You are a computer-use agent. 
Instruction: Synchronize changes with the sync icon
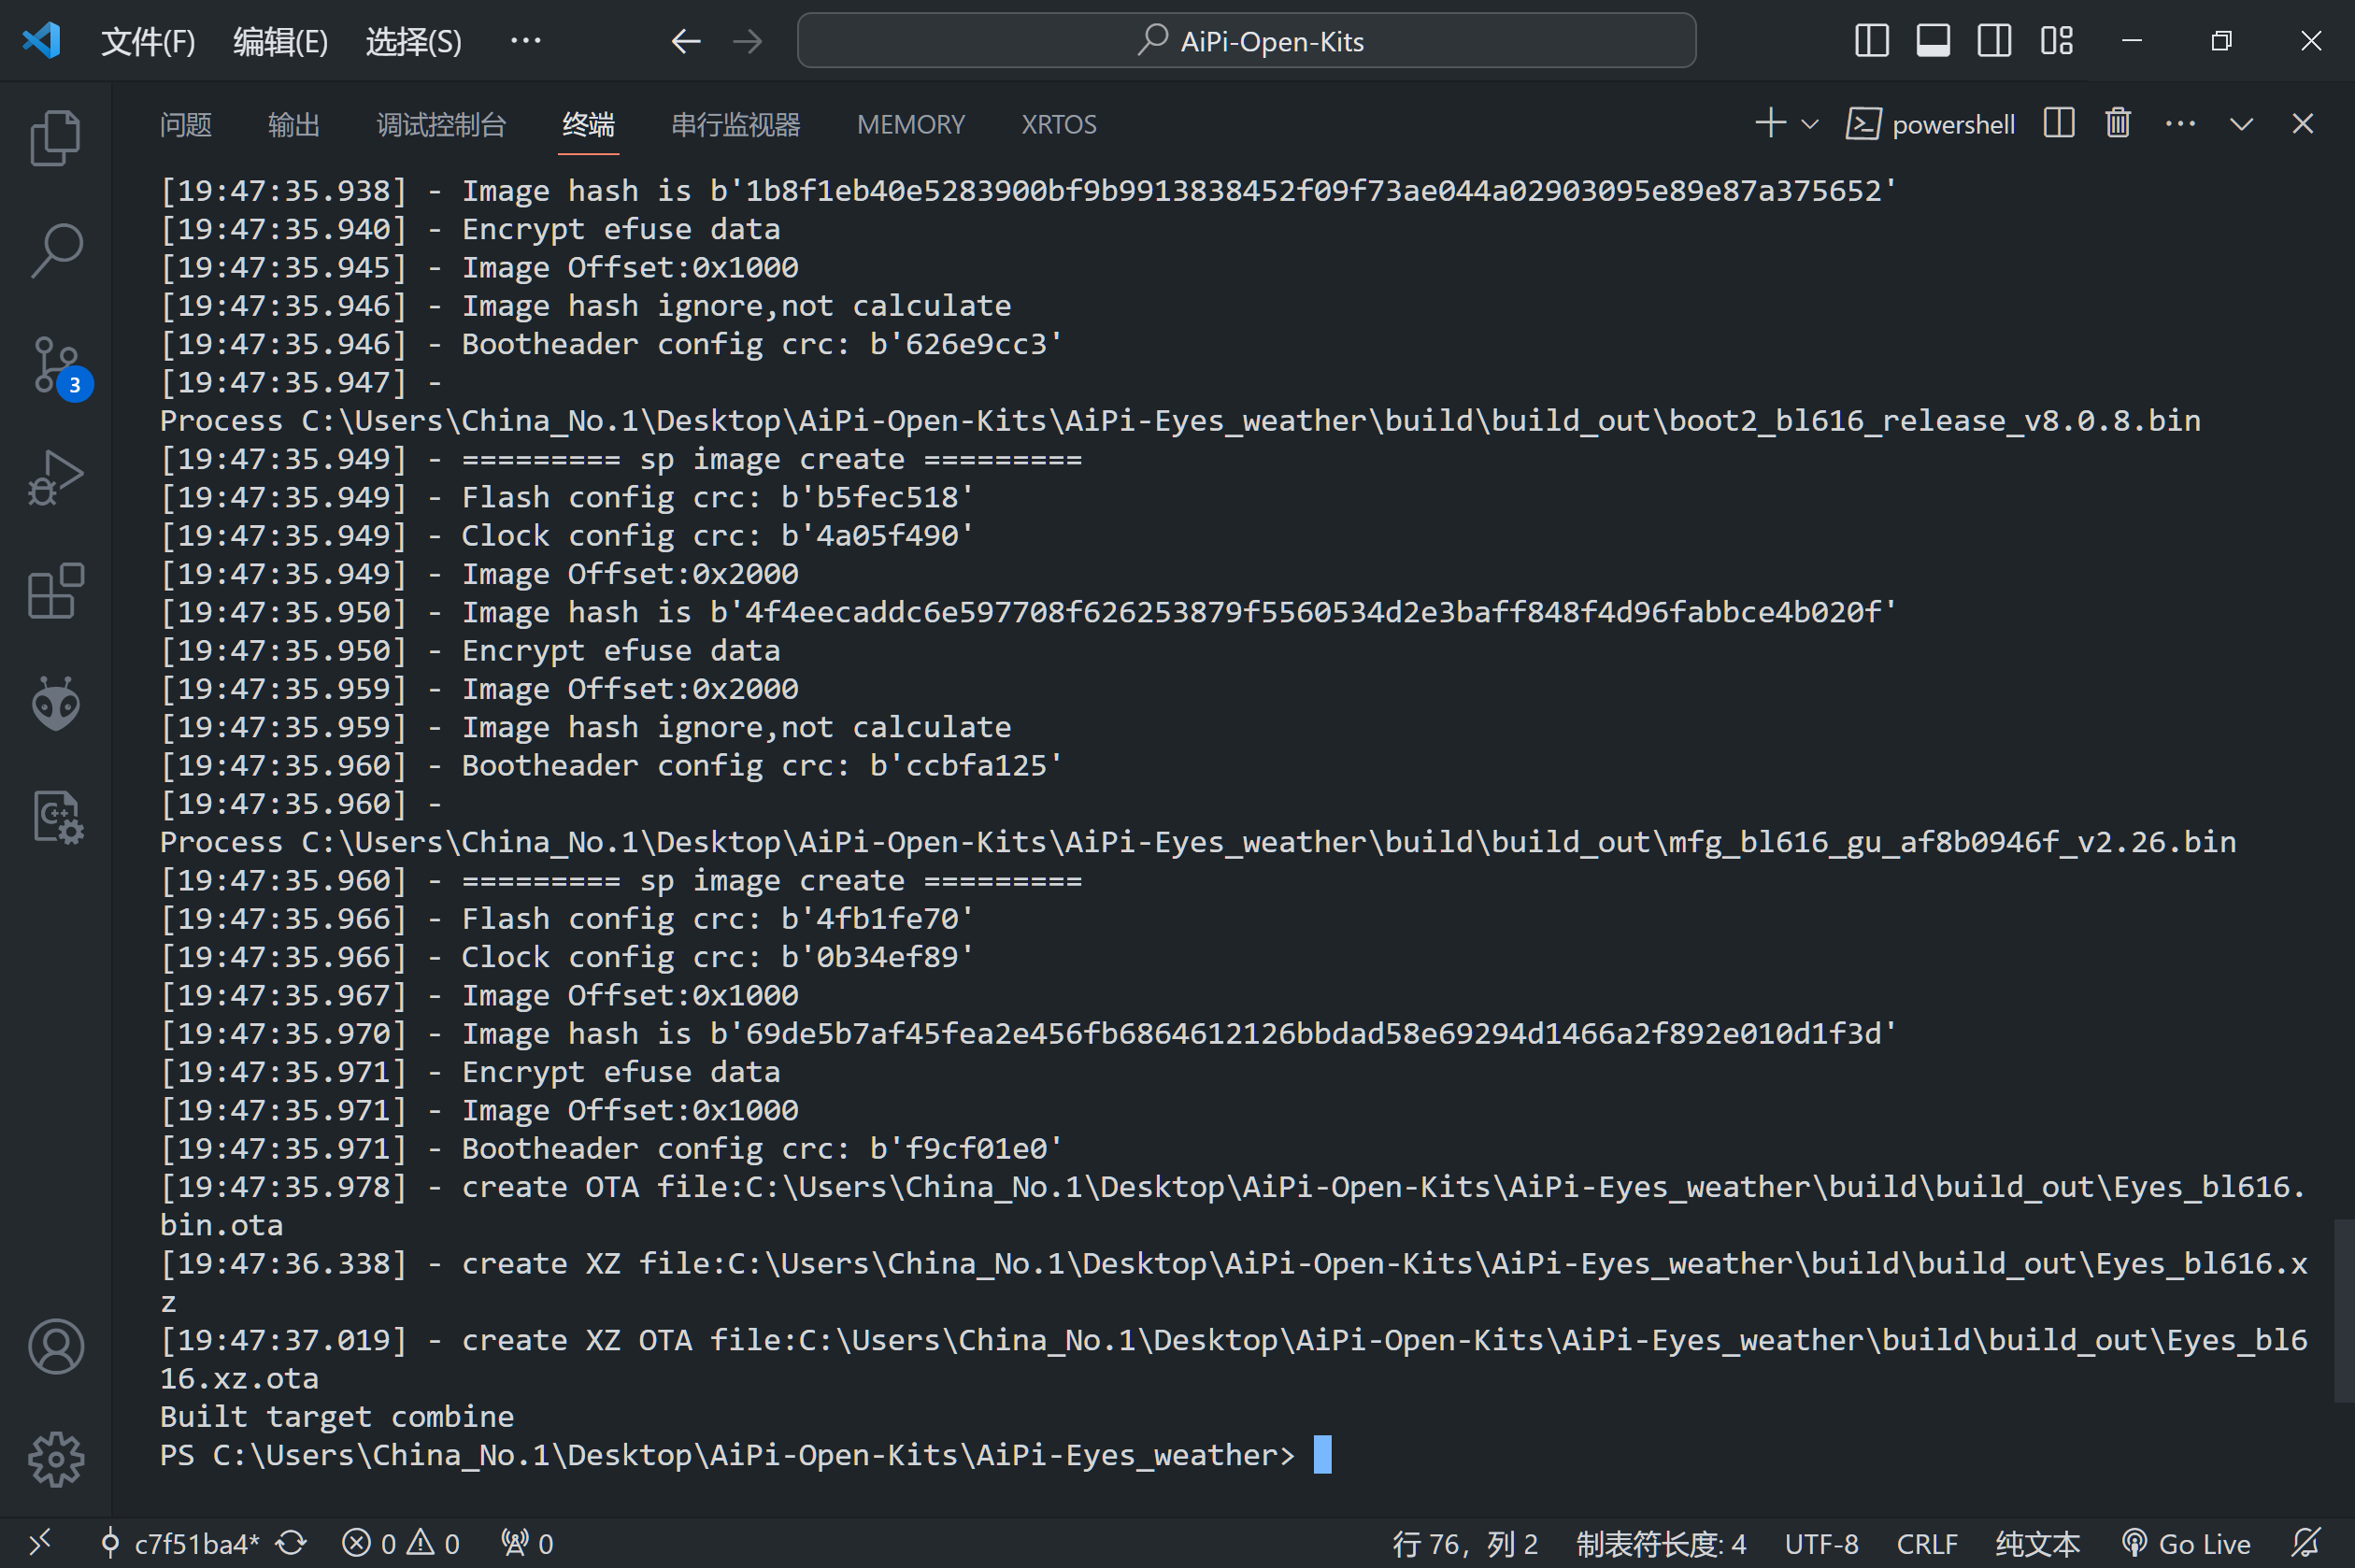(291, 1544)
